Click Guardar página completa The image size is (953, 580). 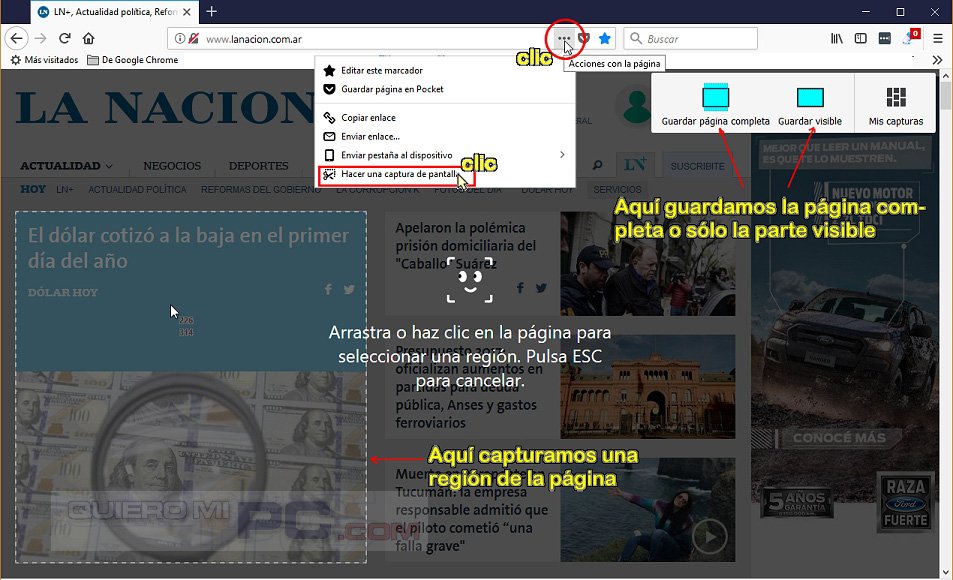click(715, 105)
